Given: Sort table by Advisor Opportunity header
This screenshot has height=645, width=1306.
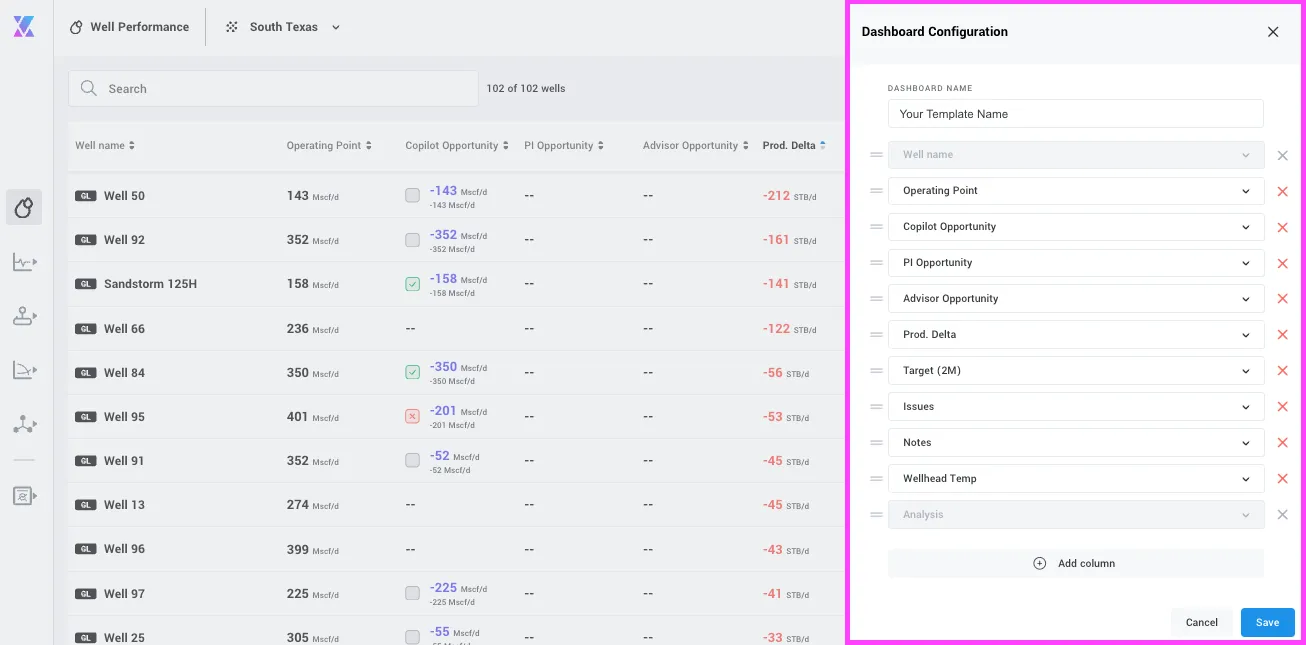Looking at the screenshot, I should pyautogui.click(x=696, y=146).
